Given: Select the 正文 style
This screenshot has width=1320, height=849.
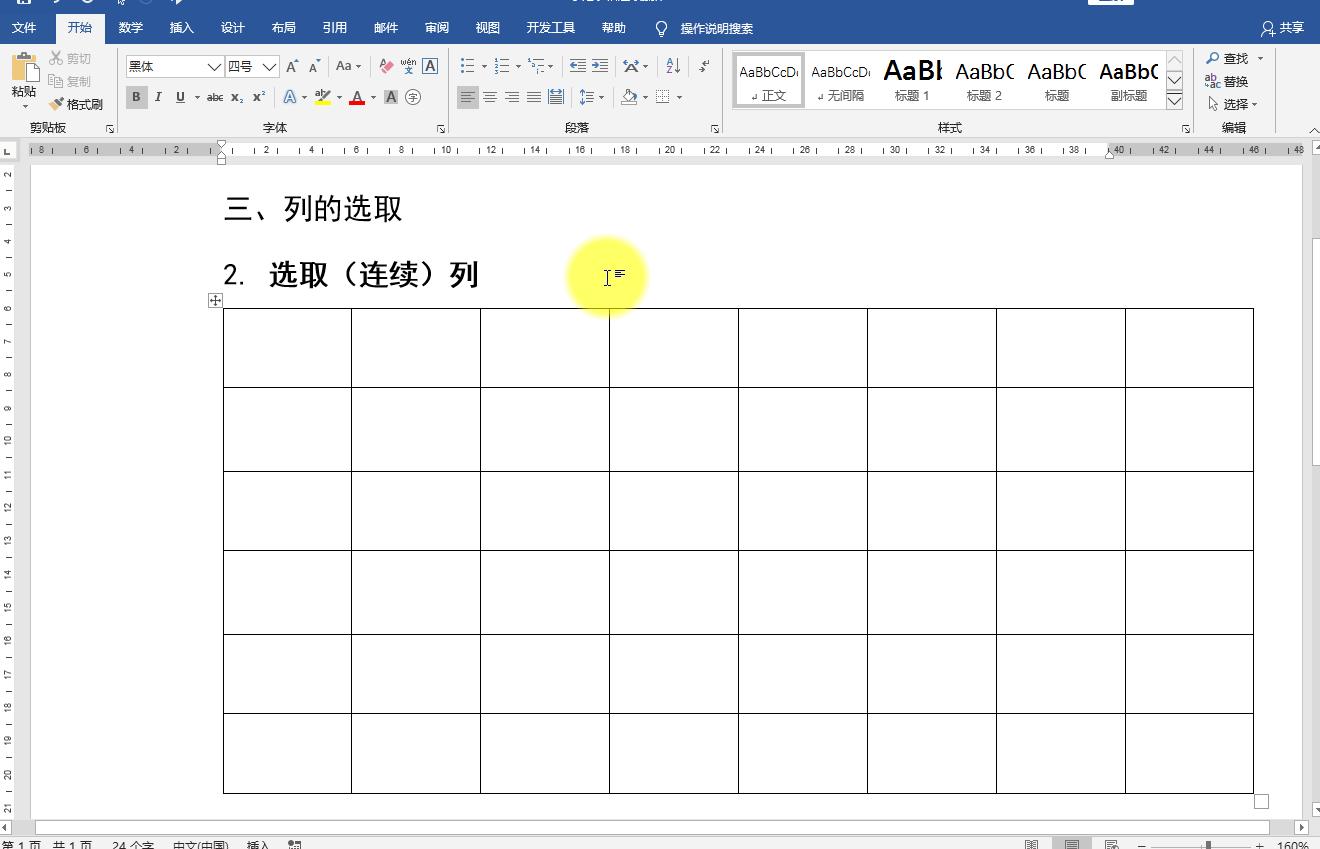Looking at the screenshot, I should [x=768, y=80].
